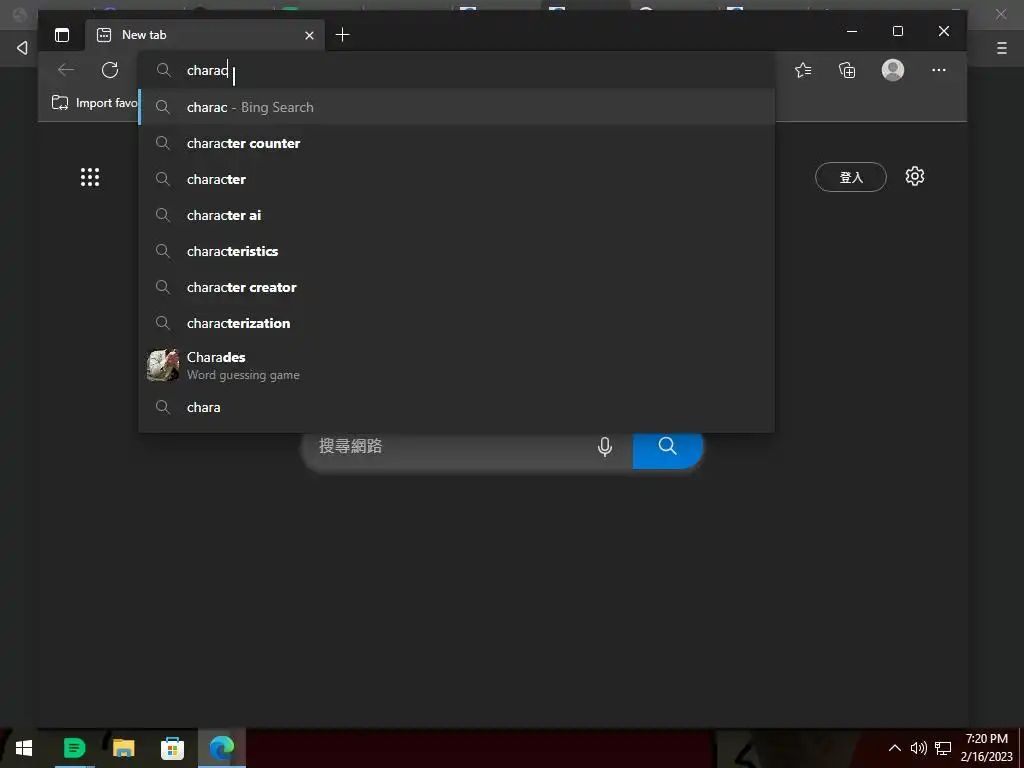Image resolution: width=1024 pixels, height=768 pixels.
Task: Open Settings and more ellipsis menu
Action: click(939, 70)
